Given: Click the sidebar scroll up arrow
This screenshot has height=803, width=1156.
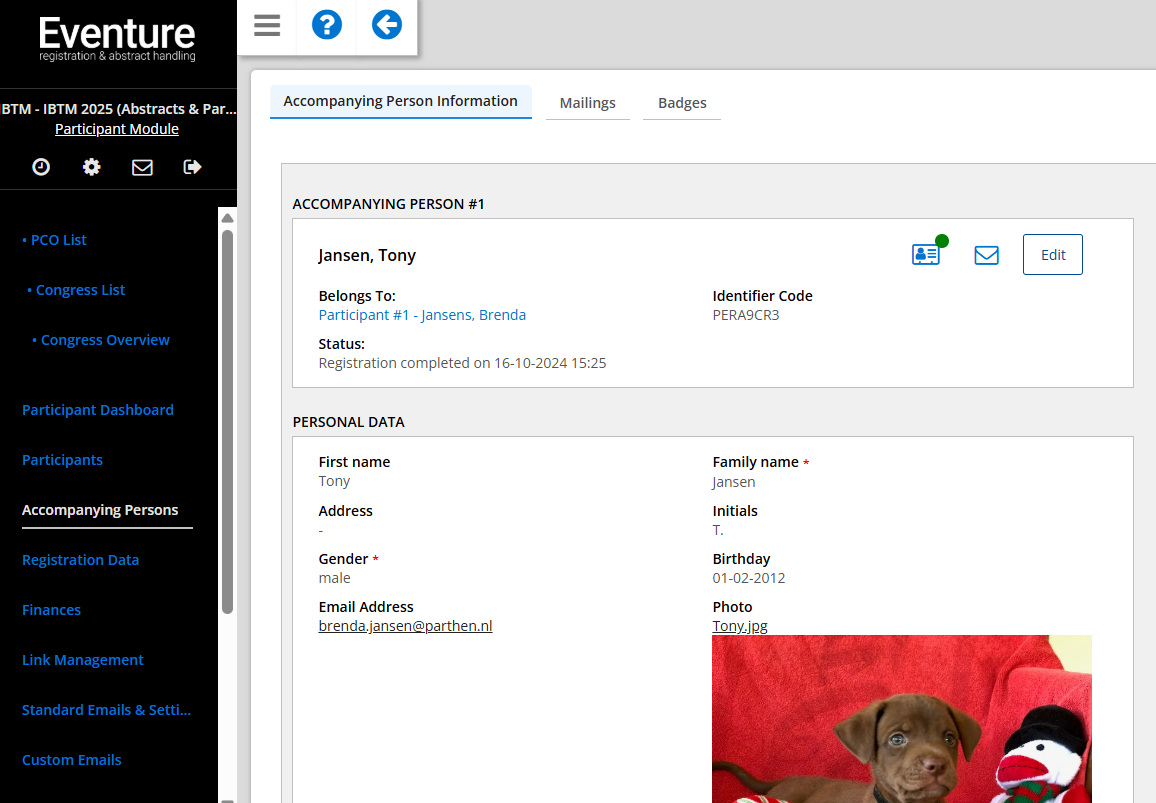Looking at the screenshot, I should coord(227,218).
